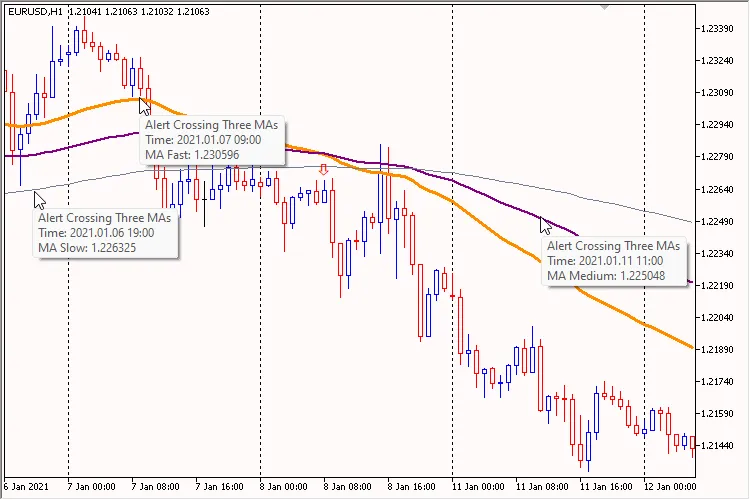Click the 1.21440 price axis label
The image size is (750, 500).
tap(718, 445)
